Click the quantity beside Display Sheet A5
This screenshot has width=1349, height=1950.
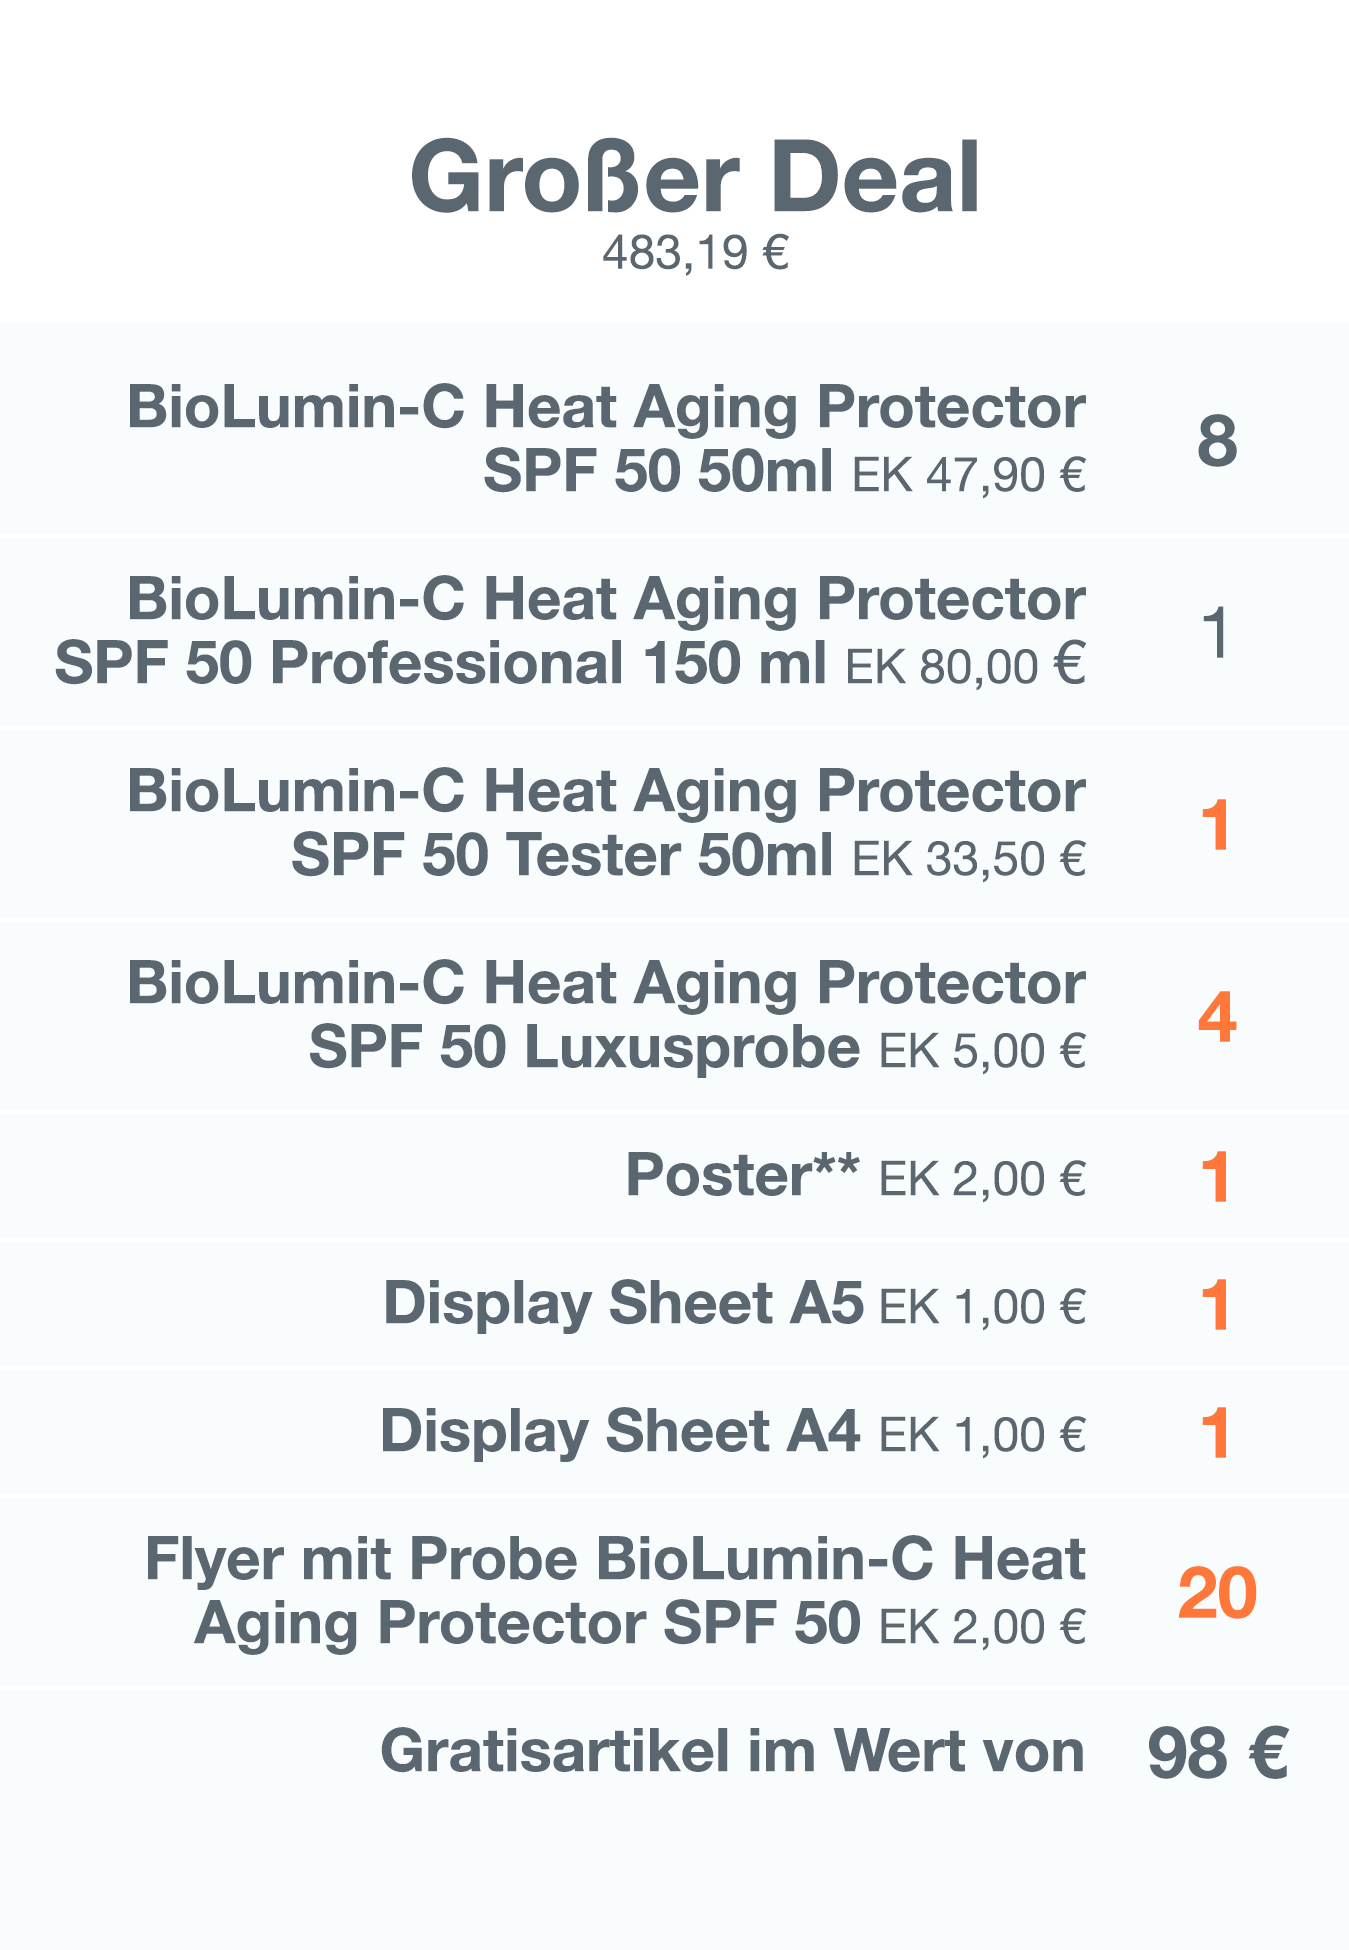coord(1216,1305)
